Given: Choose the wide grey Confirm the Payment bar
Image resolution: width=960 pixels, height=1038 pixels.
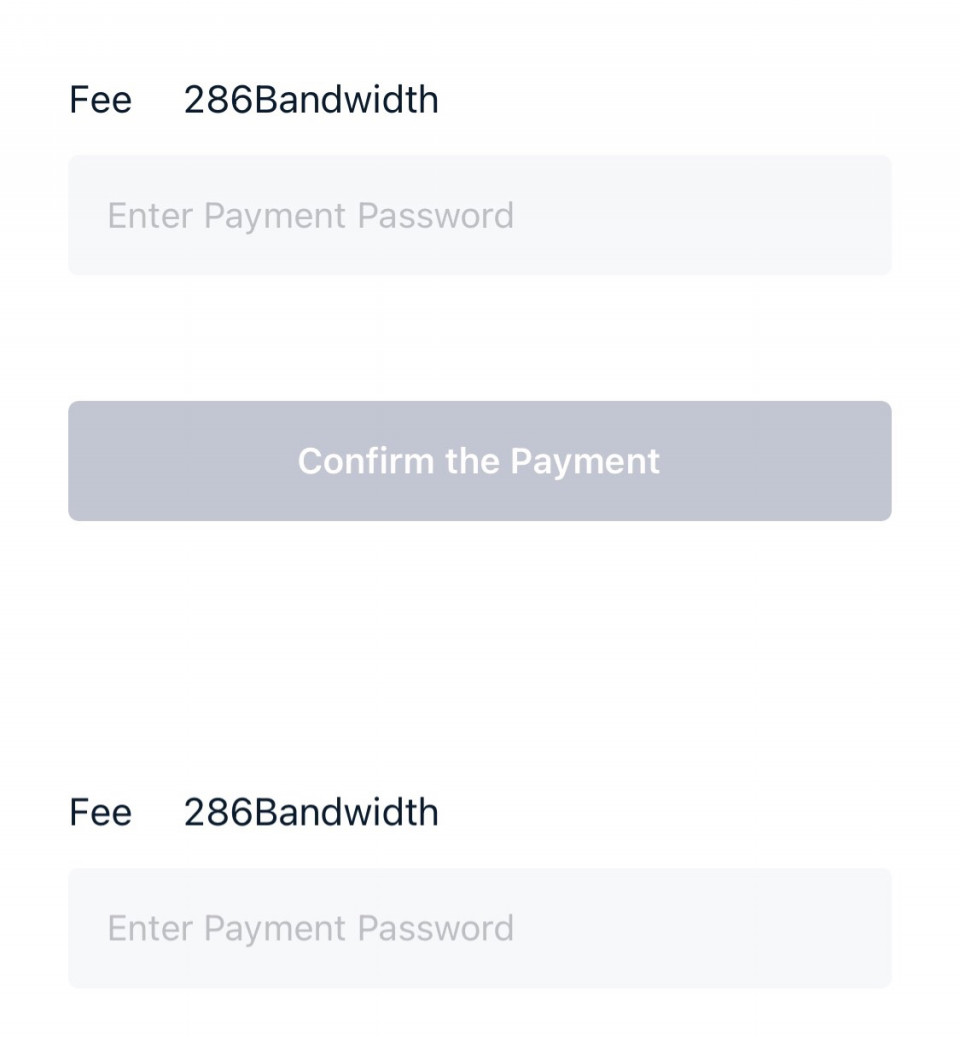Looking at the screenshot, I should click(480, 461).
